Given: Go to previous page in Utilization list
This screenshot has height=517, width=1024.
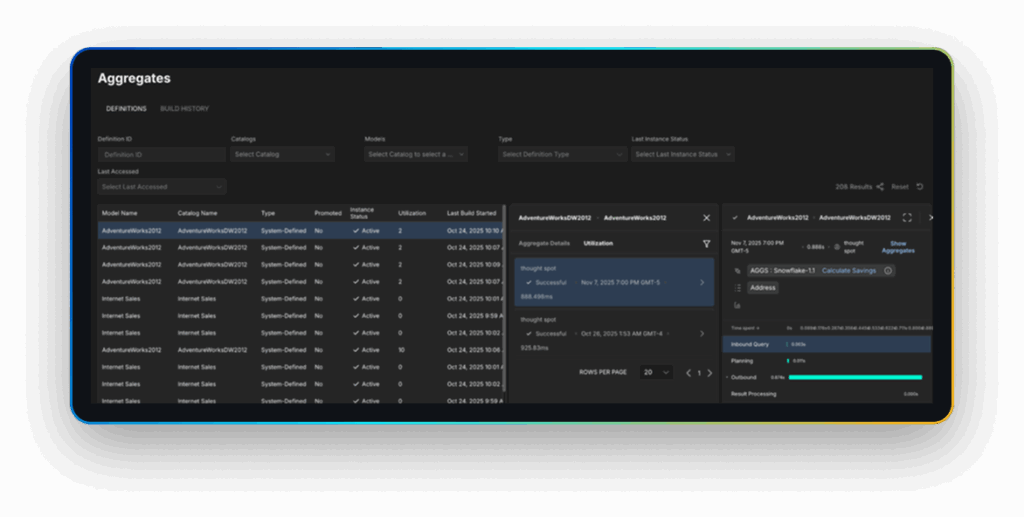Looking at the screenshot, I should point(688,373).
